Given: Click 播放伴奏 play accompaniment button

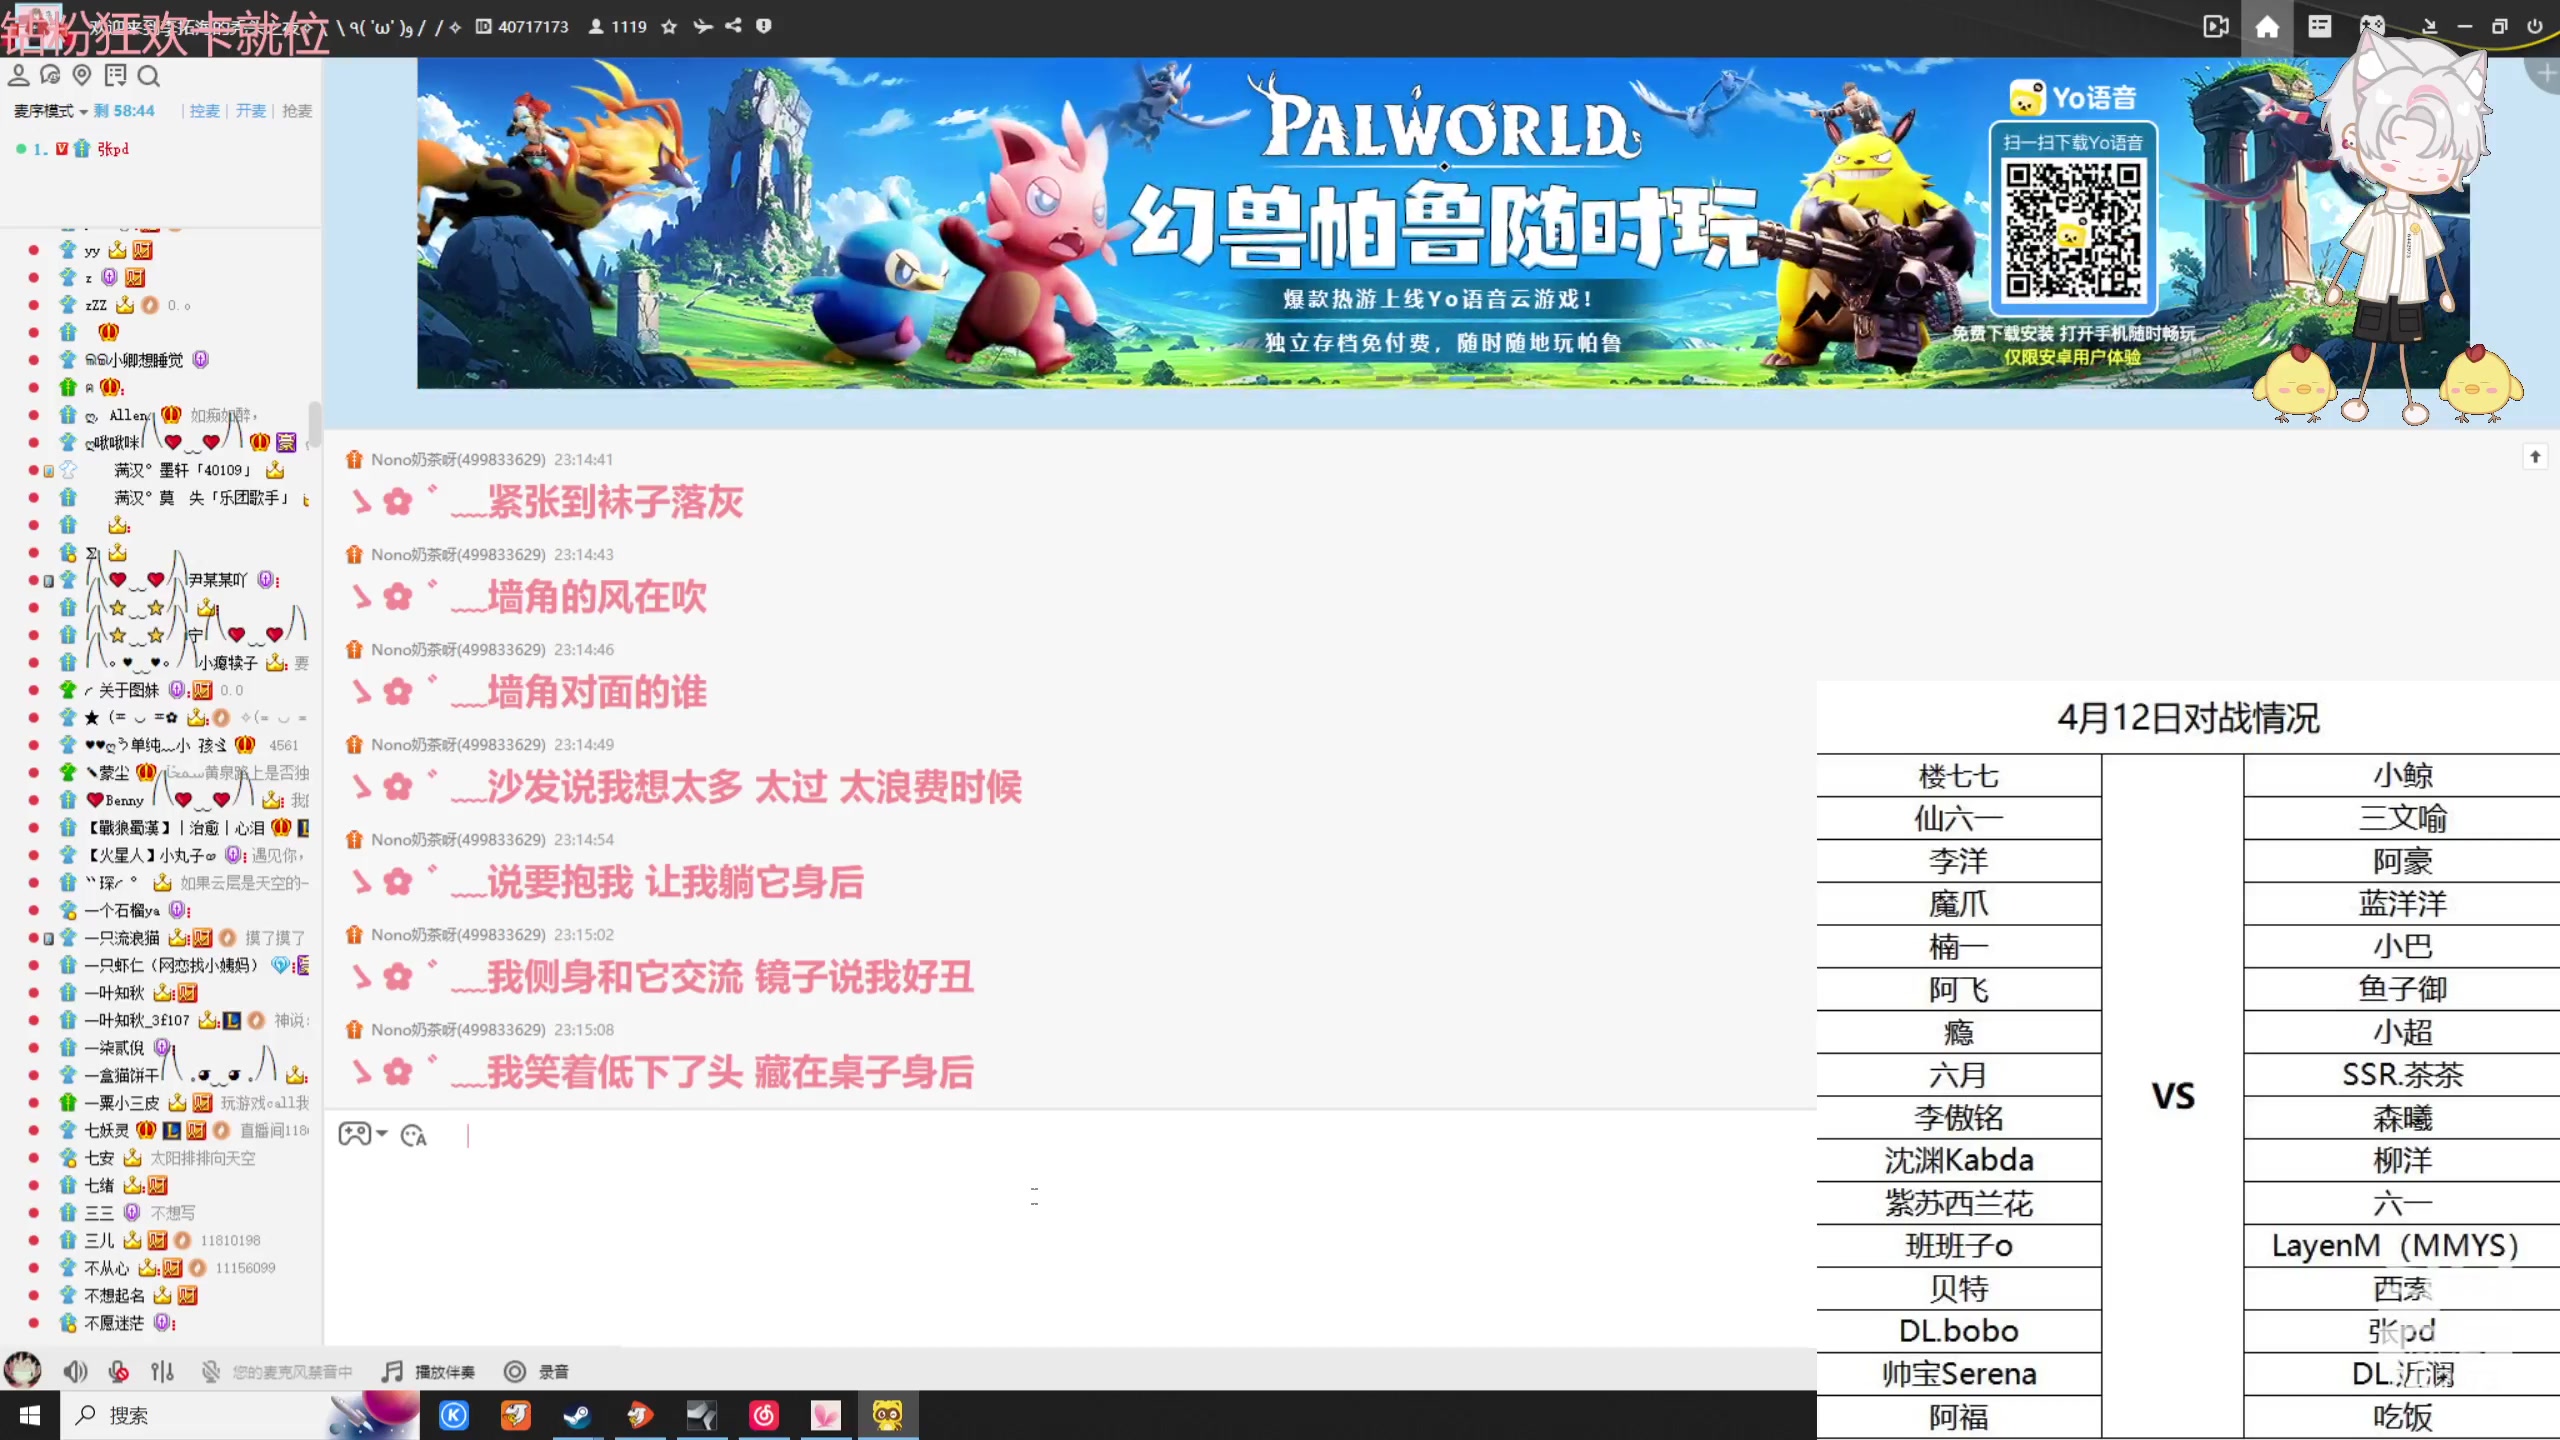Looking at the screenshot, I should pos(428,1371).
